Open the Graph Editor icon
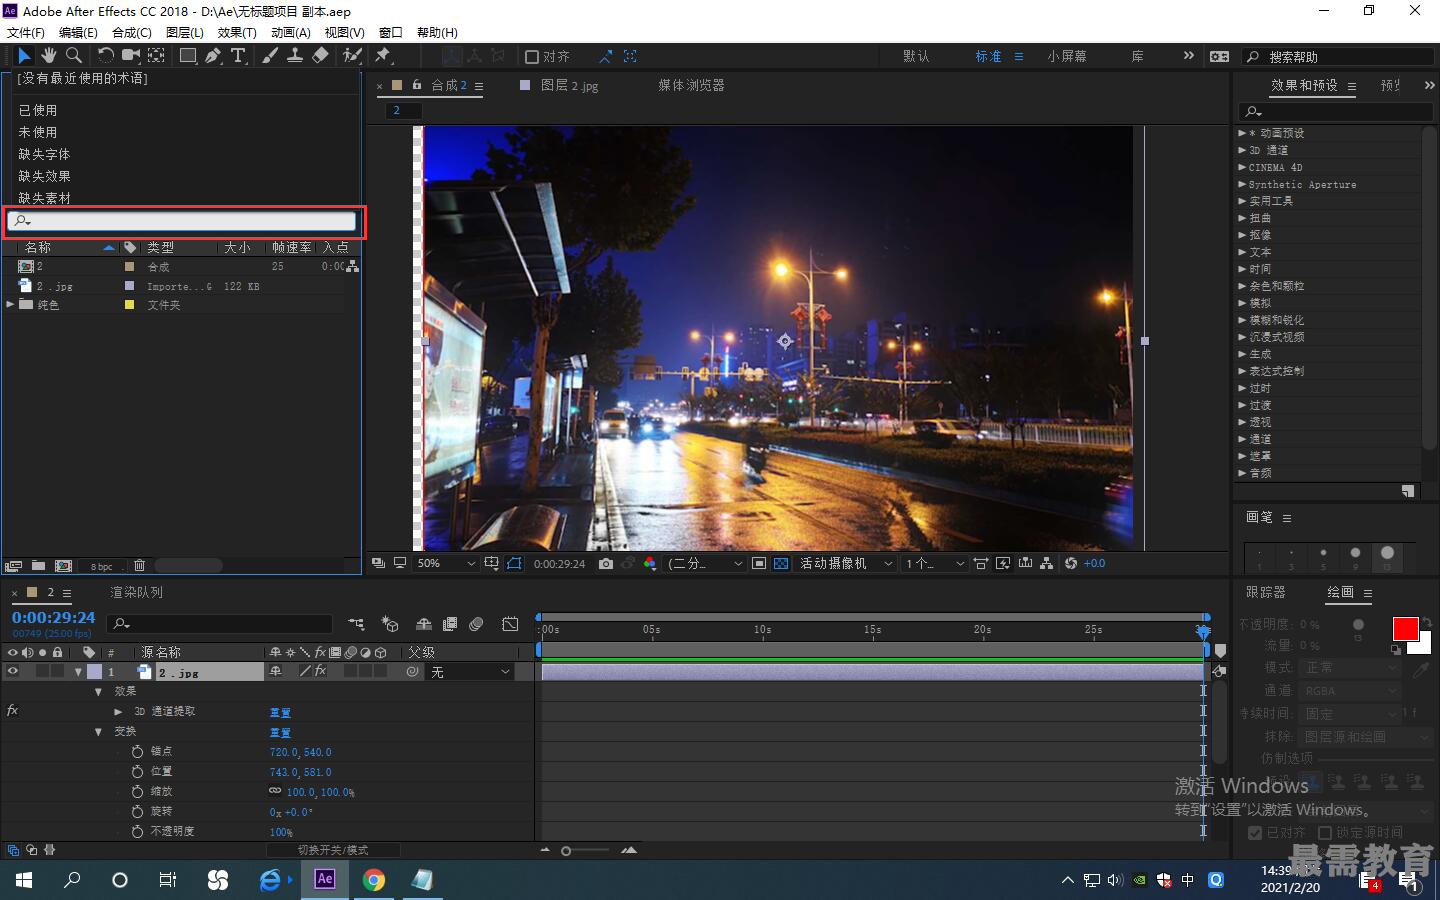This screenshot has width=1440, height=900. pyautogui.click(x=510, y=624)
